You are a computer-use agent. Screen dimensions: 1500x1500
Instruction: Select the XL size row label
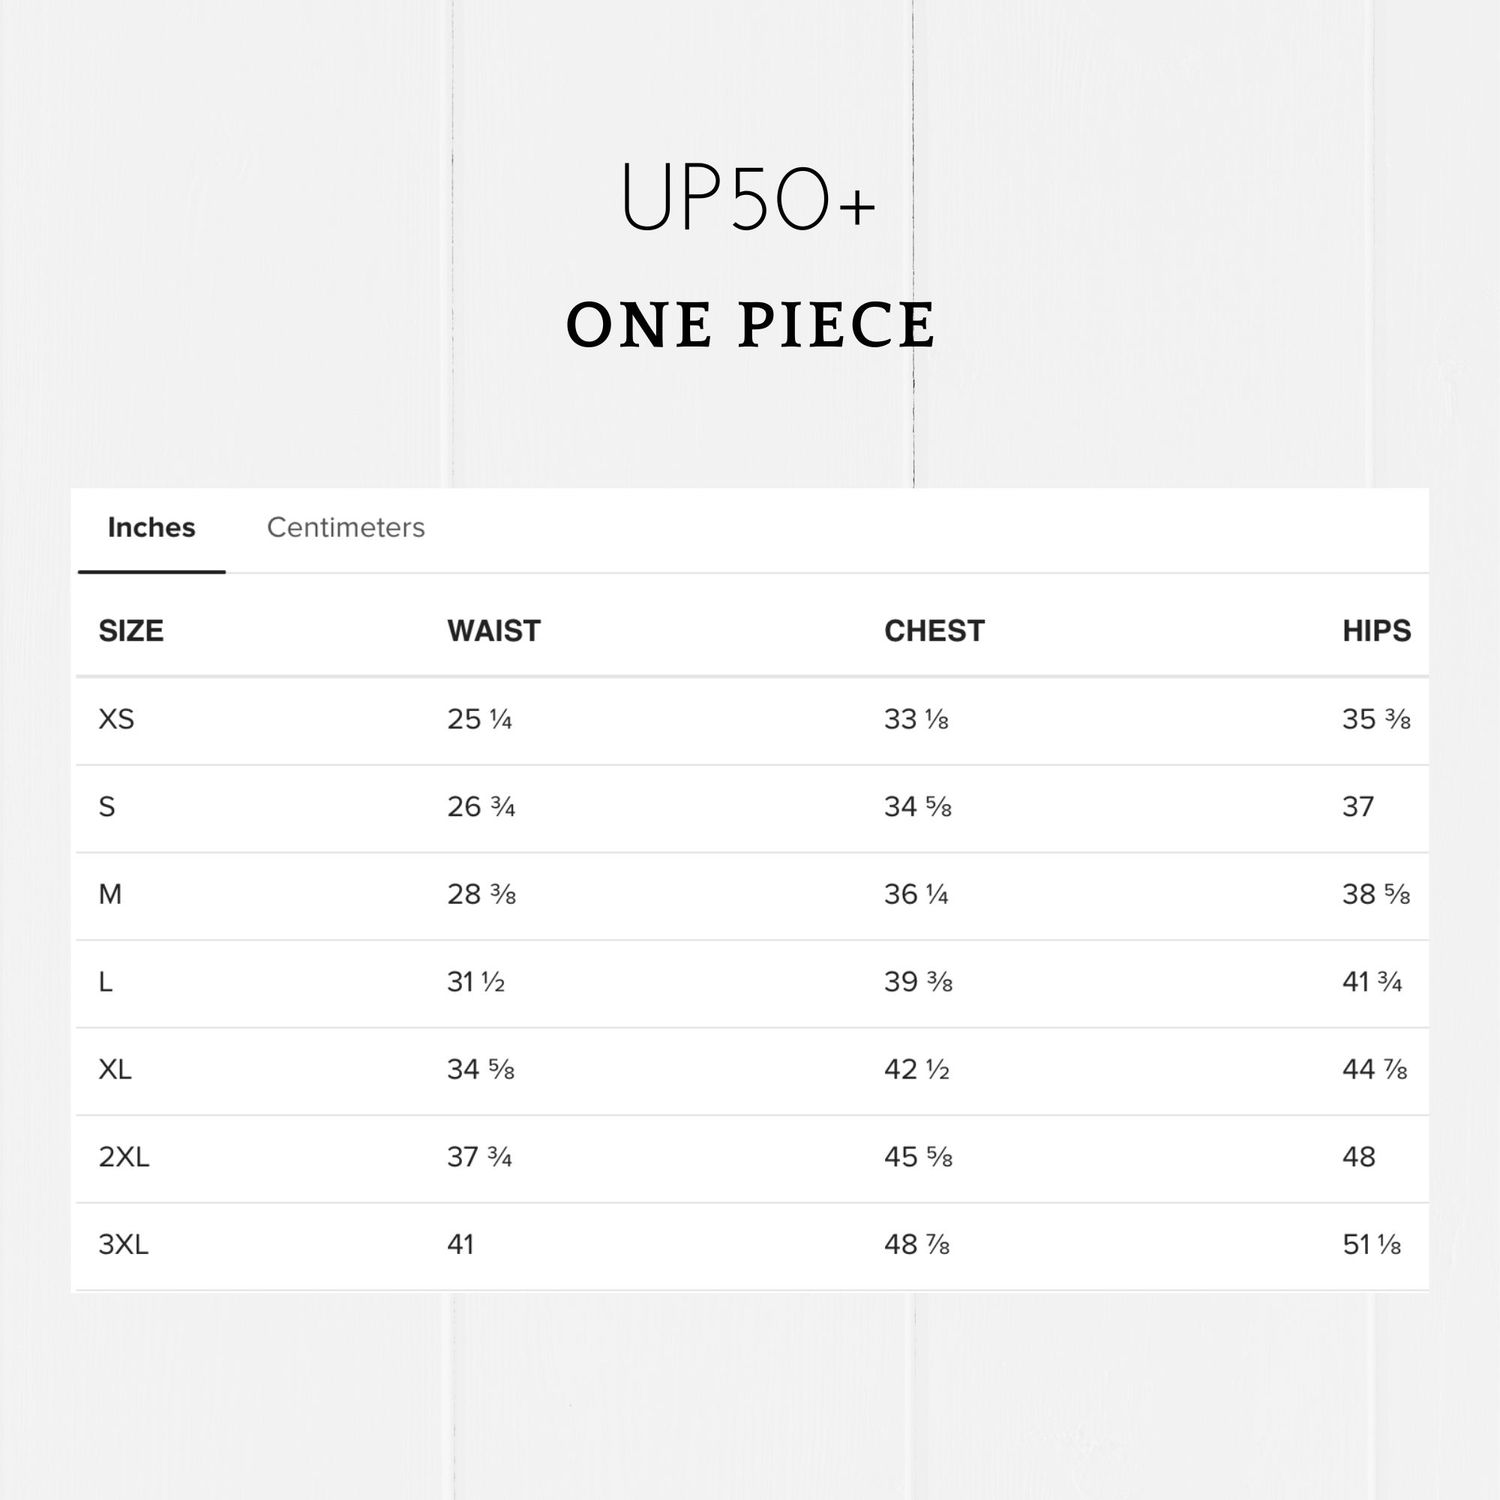point(115,1070)
